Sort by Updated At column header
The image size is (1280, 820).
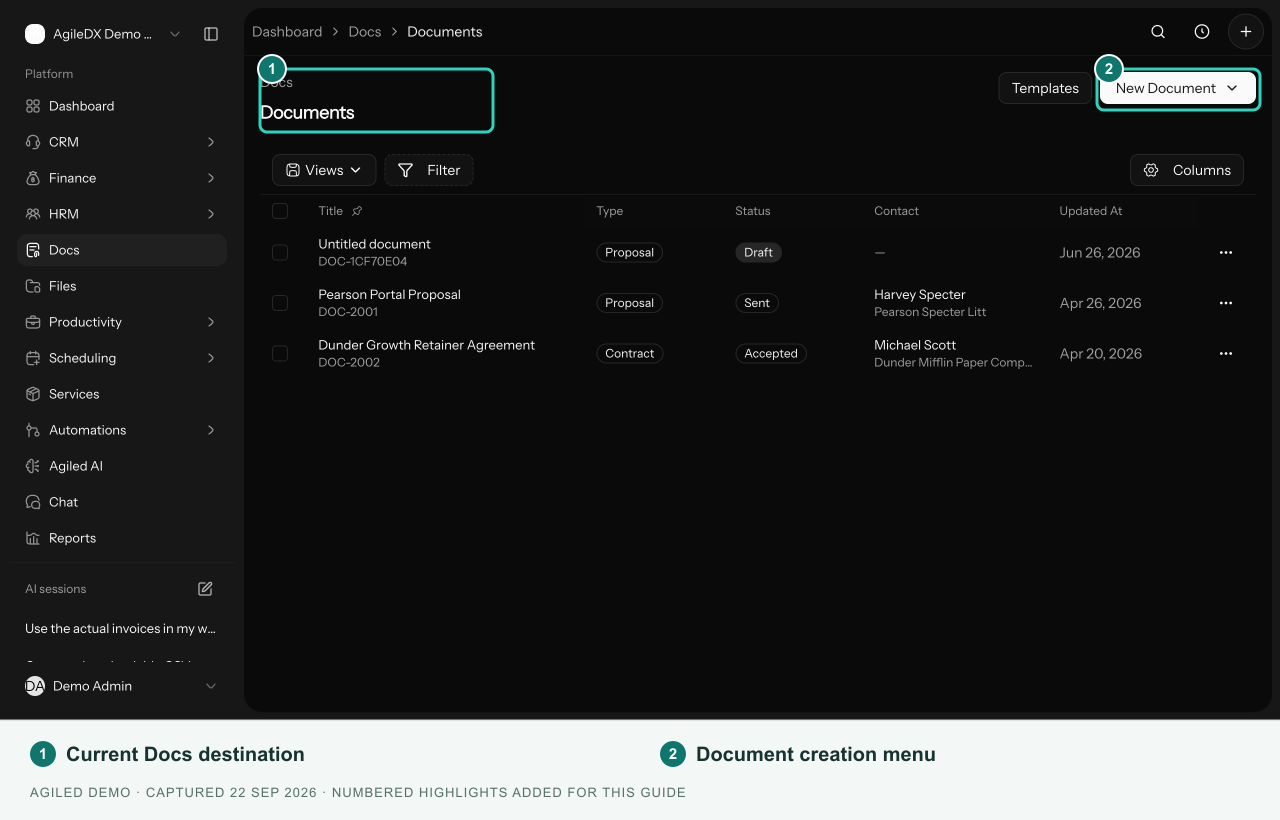point(1090,211)
